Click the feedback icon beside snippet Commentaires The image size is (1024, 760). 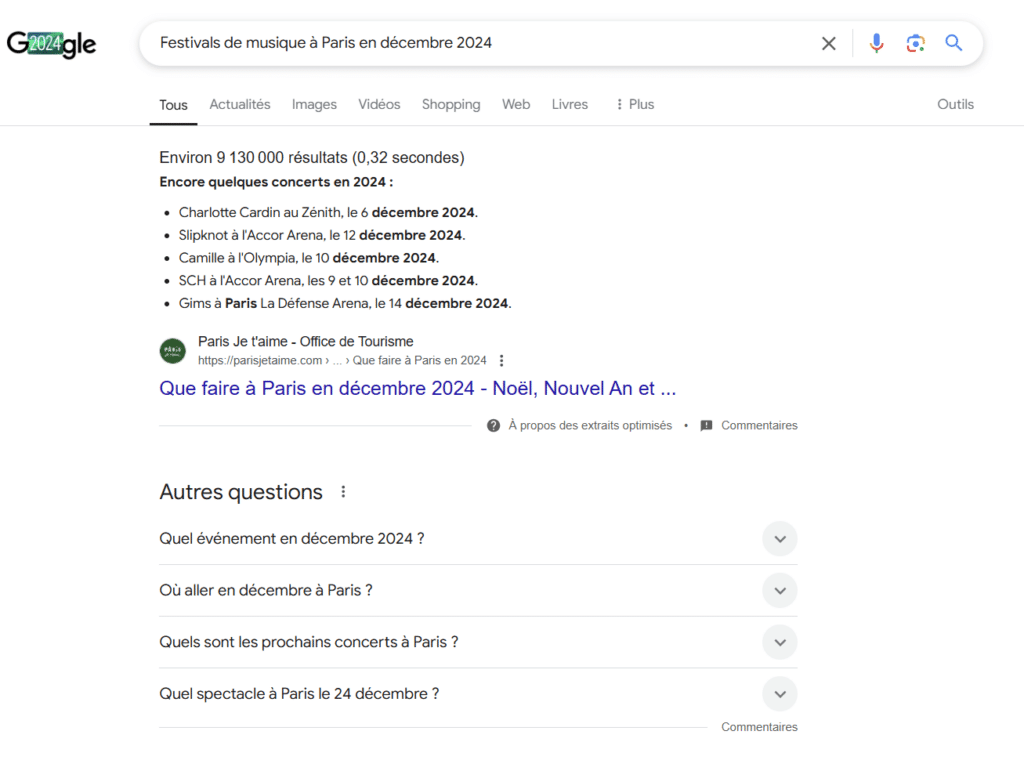(707, 426)
